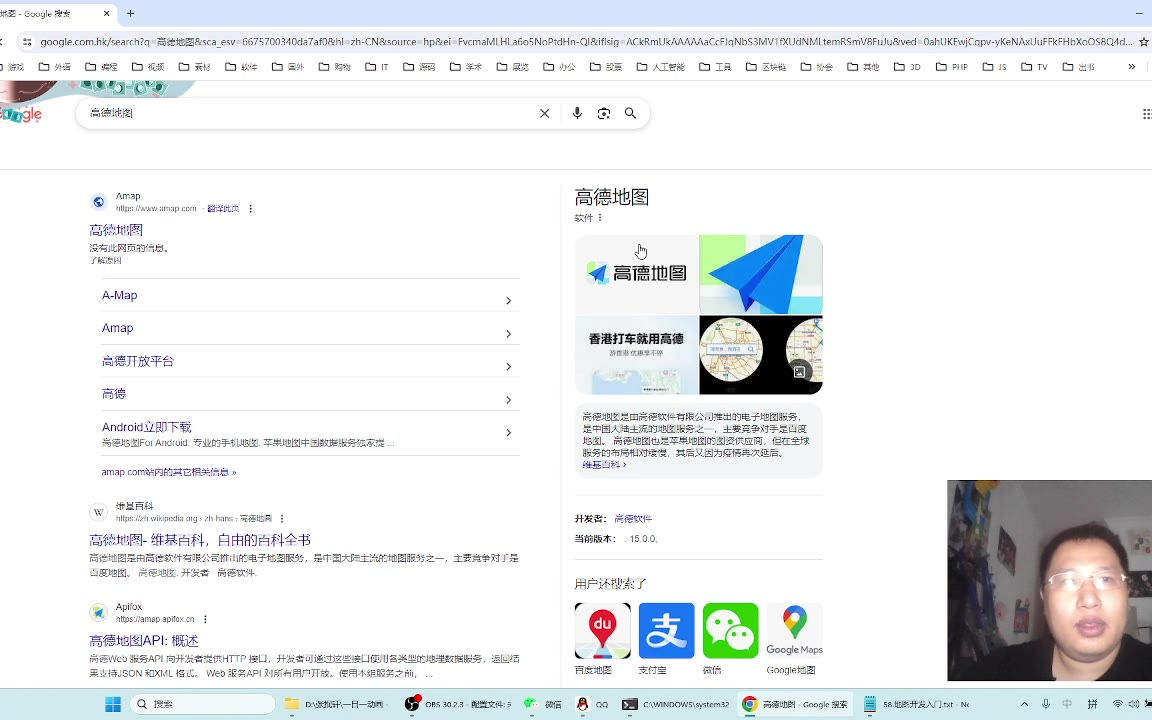This screenshot has height=720, width=1152.
Task: Open the 人工智能 bookmark folder
Action: 660,67
